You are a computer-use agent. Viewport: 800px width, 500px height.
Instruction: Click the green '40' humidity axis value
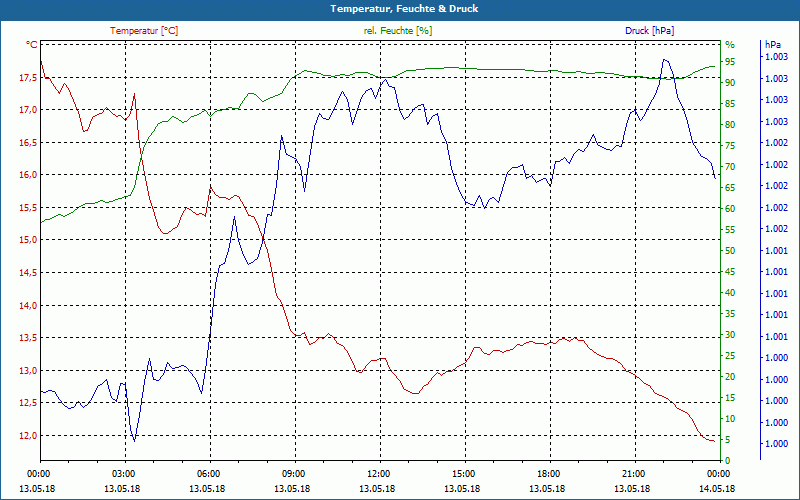coord(730,293)
